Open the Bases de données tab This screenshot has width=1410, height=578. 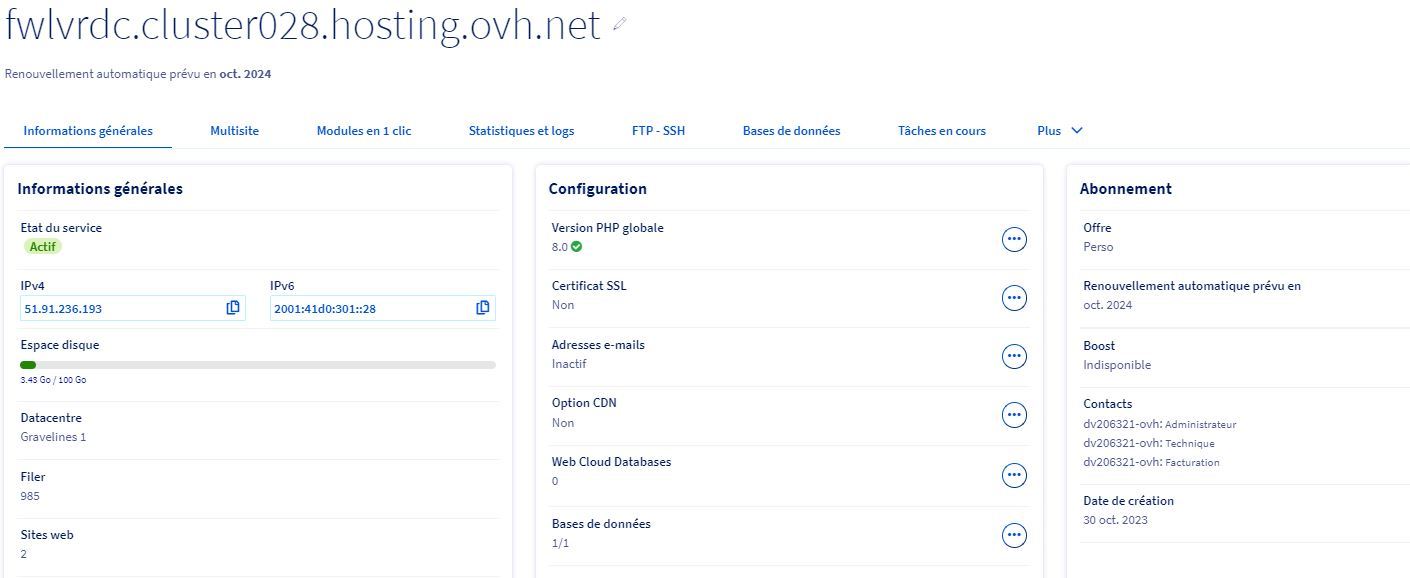click(791, 131)
